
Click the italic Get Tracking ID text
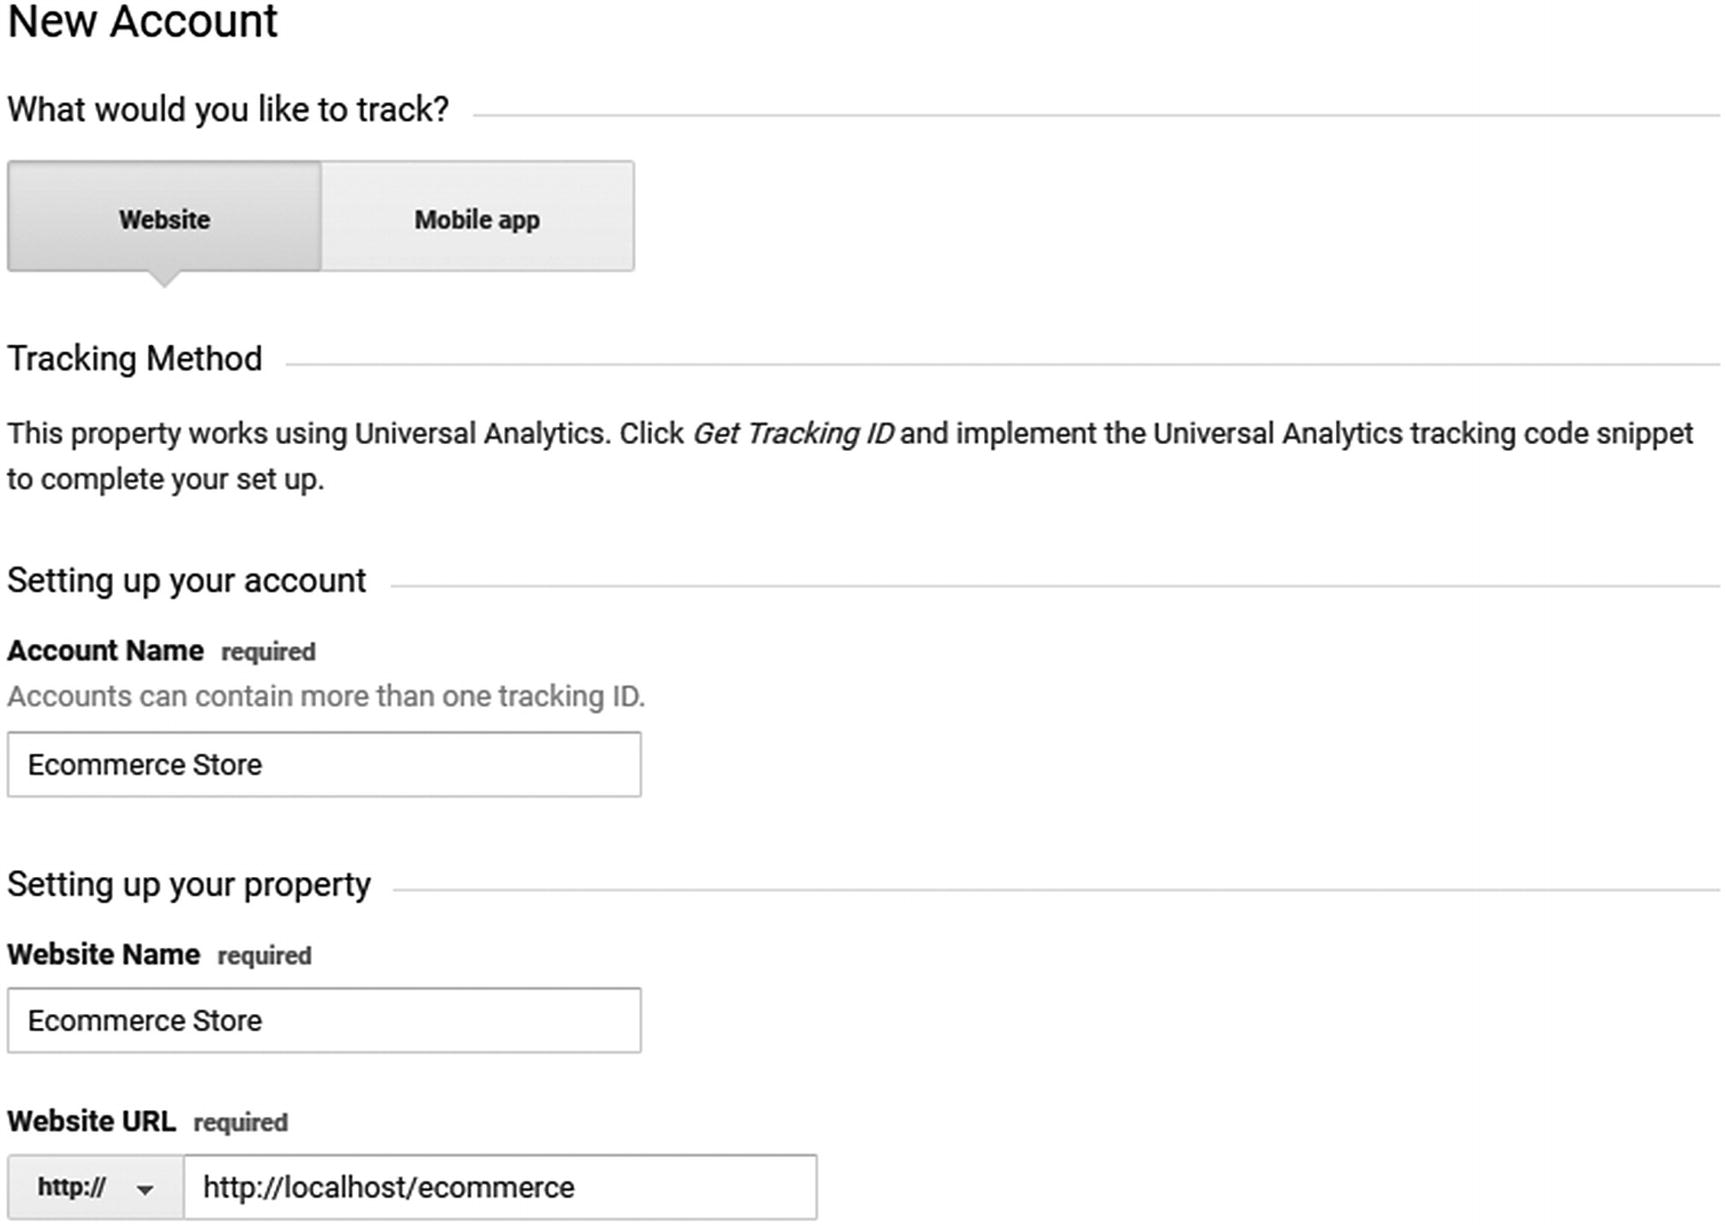point(793,433)
